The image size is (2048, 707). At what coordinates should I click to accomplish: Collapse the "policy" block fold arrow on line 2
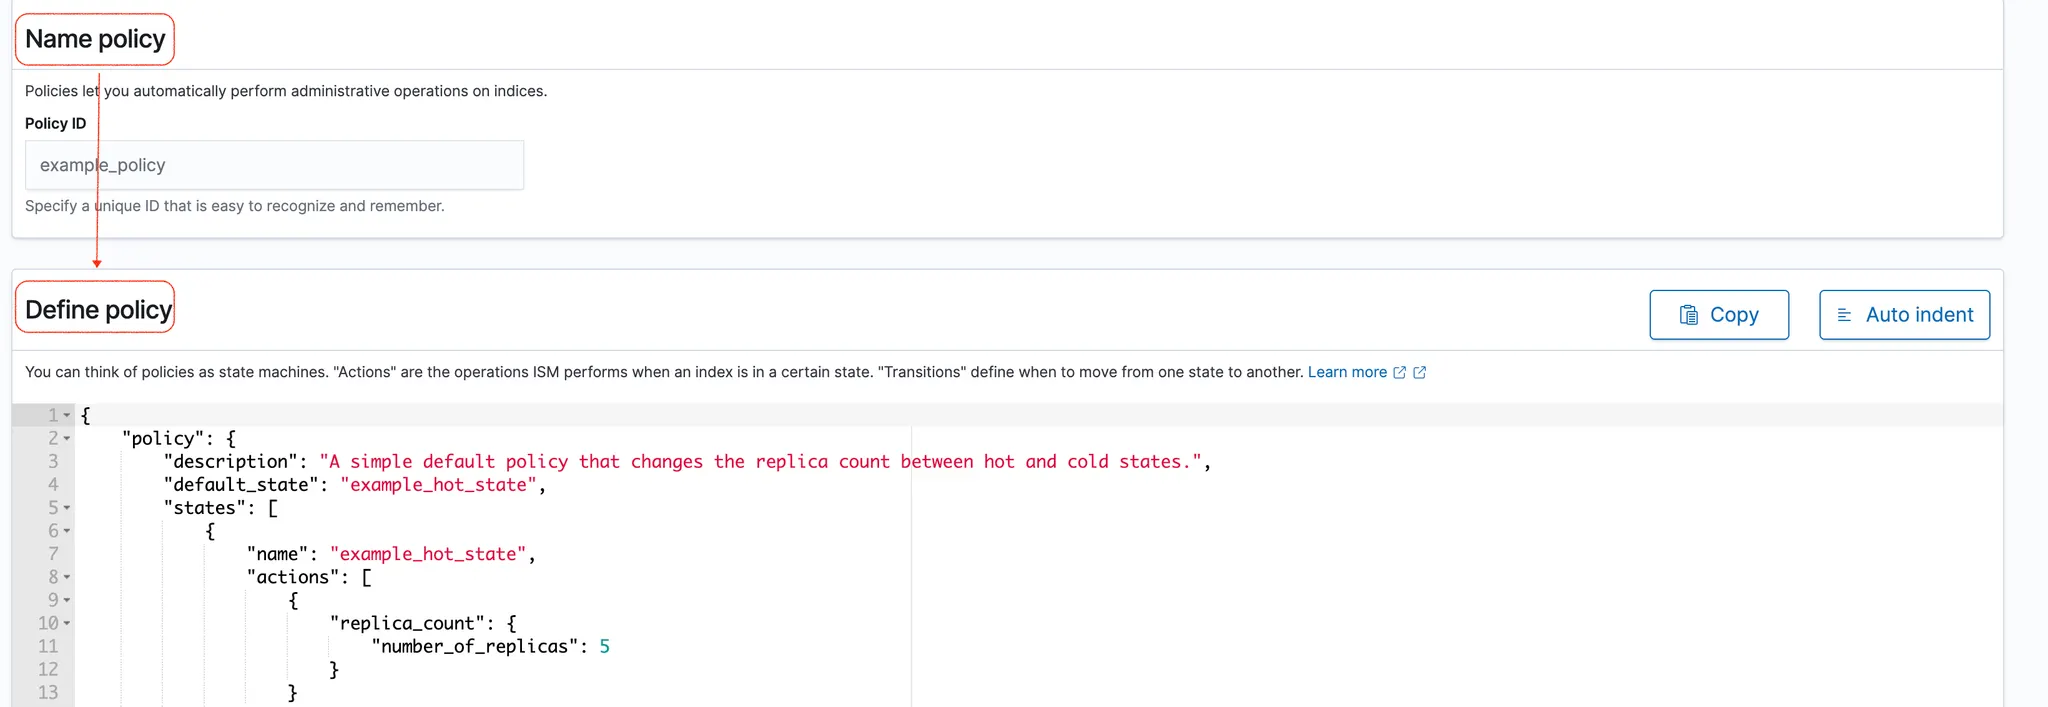point(67,438)
